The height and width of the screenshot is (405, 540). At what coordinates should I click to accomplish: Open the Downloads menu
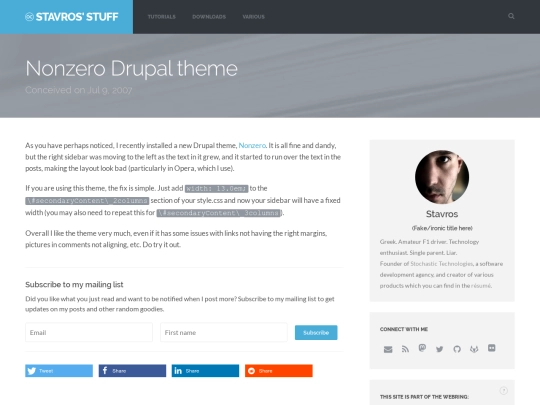pyautogui.click(x=209, y=17)
